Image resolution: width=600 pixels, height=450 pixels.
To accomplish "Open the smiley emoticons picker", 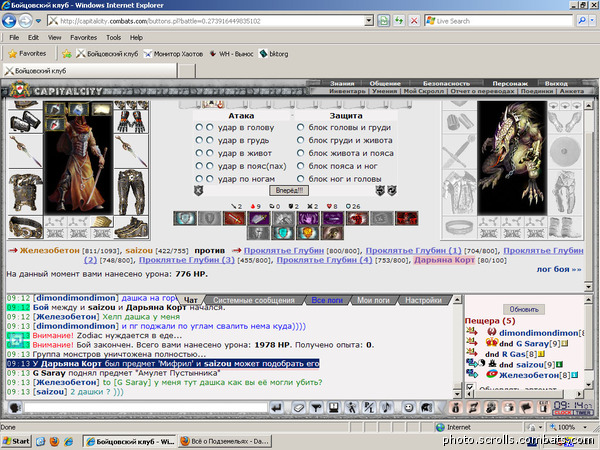I will [409, 408].
